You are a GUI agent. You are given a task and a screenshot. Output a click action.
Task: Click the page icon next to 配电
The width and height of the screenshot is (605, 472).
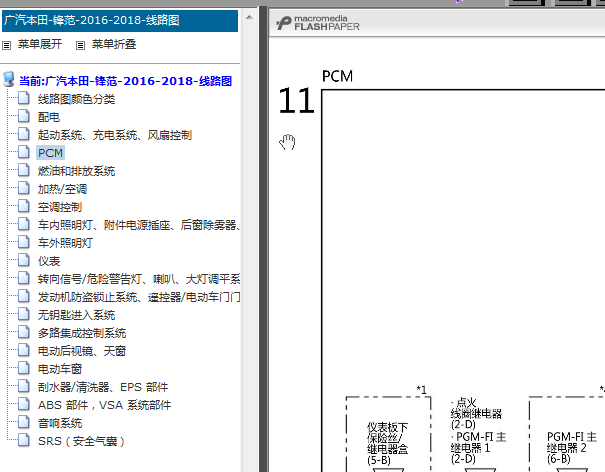[x=24, y=116]
